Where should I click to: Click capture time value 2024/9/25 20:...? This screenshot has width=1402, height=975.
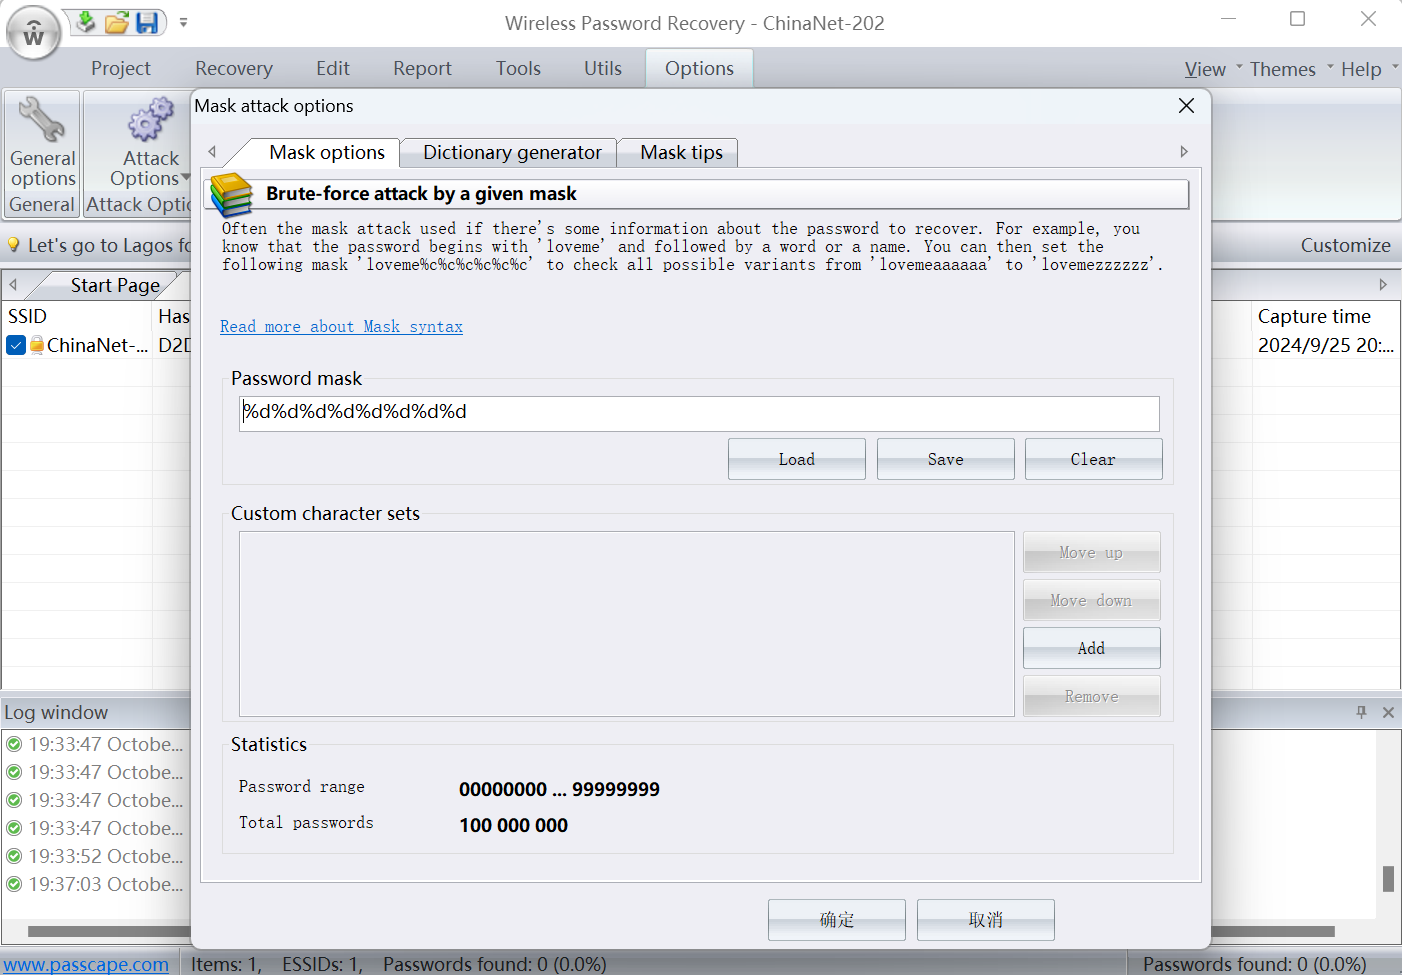point(1325,345)
